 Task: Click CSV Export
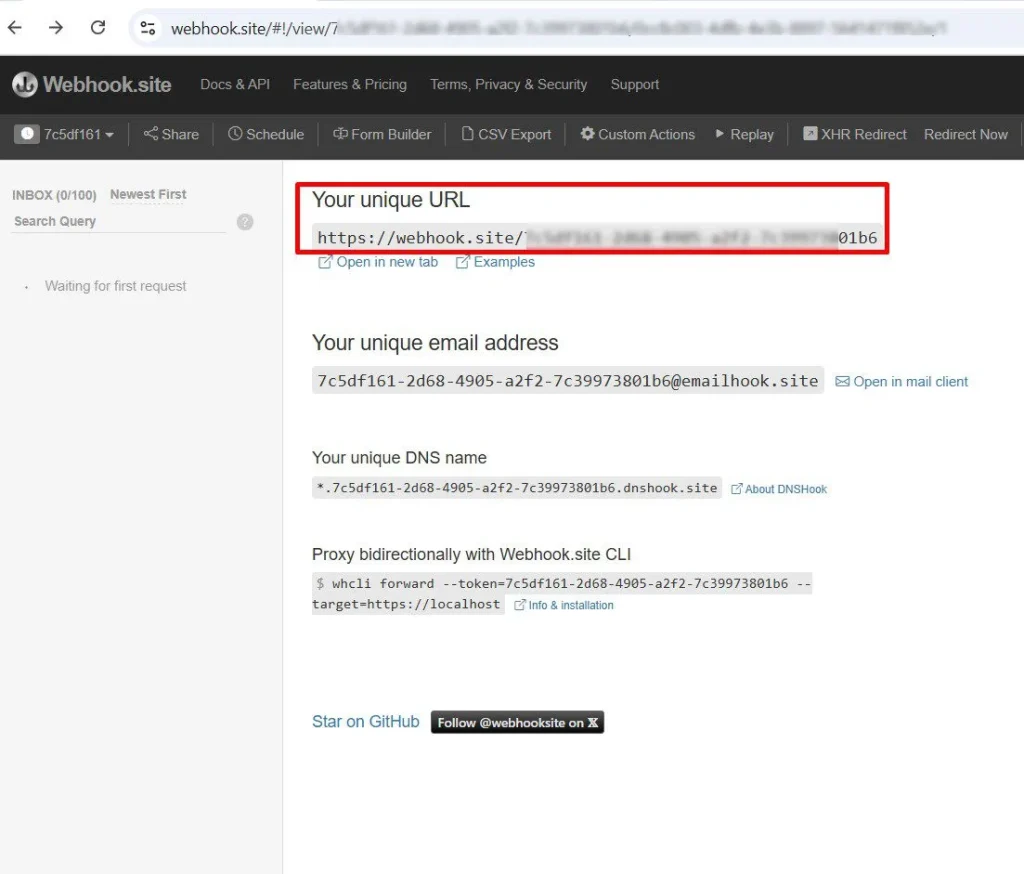(506, 135)
